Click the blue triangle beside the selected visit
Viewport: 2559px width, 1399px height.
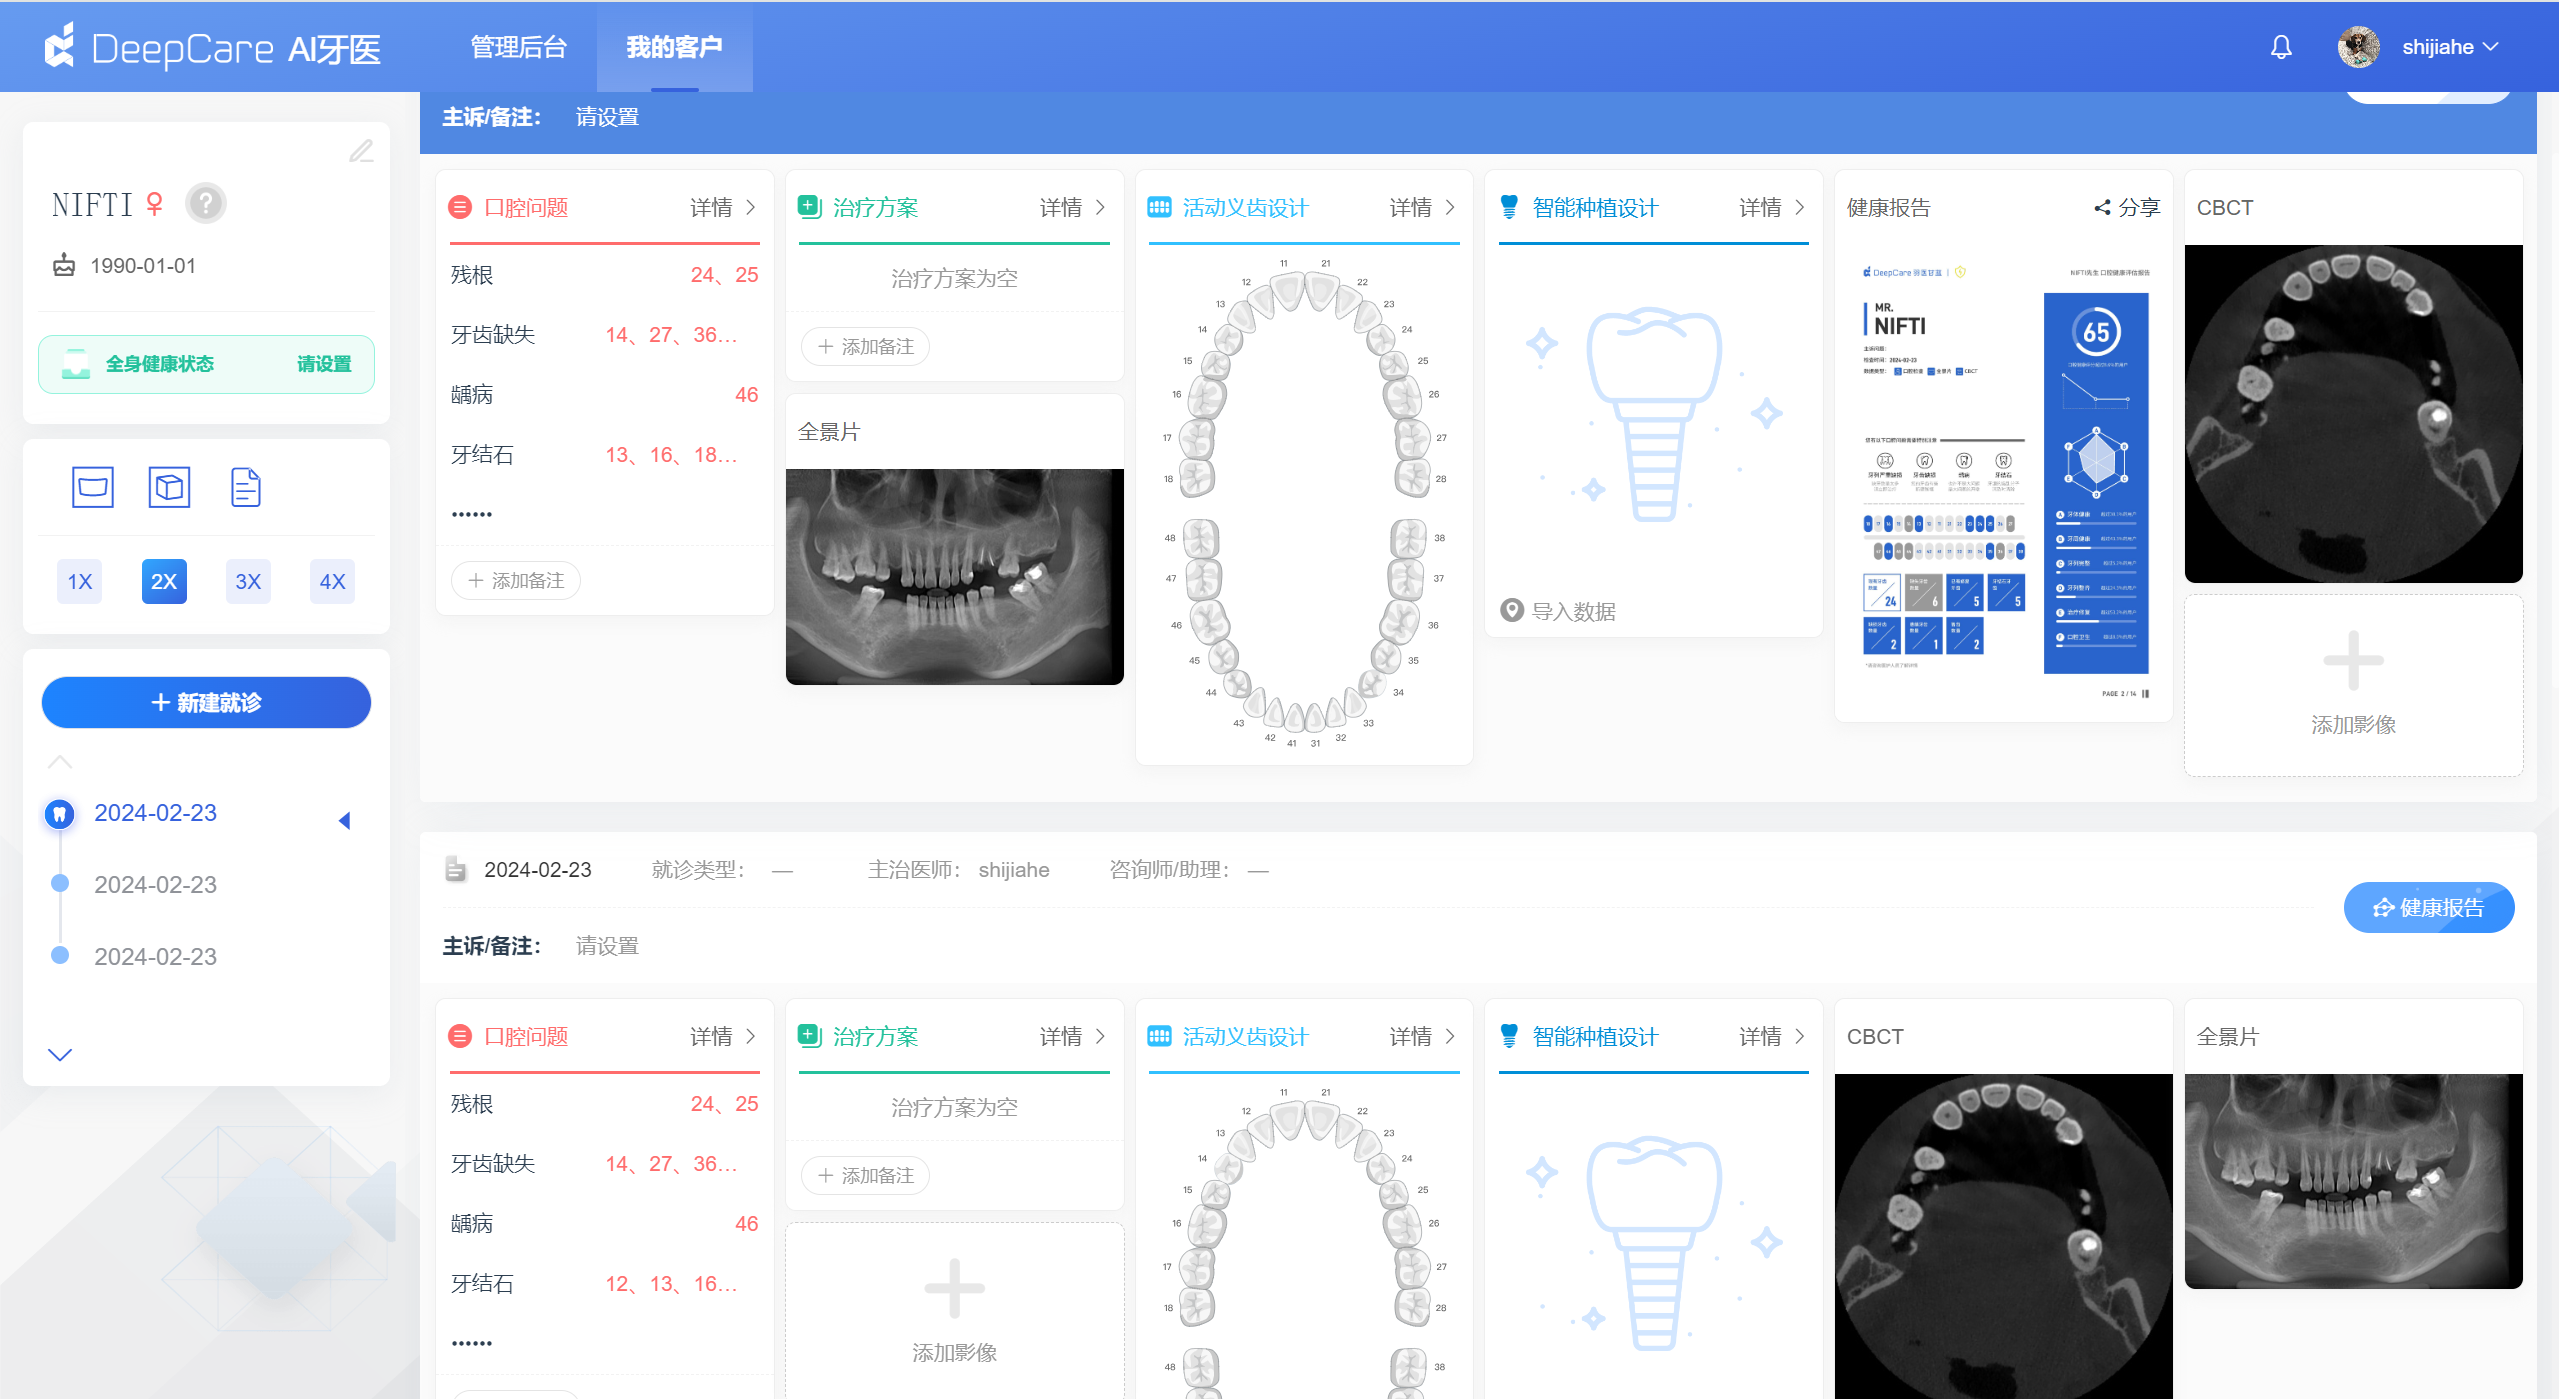[344, 821]
